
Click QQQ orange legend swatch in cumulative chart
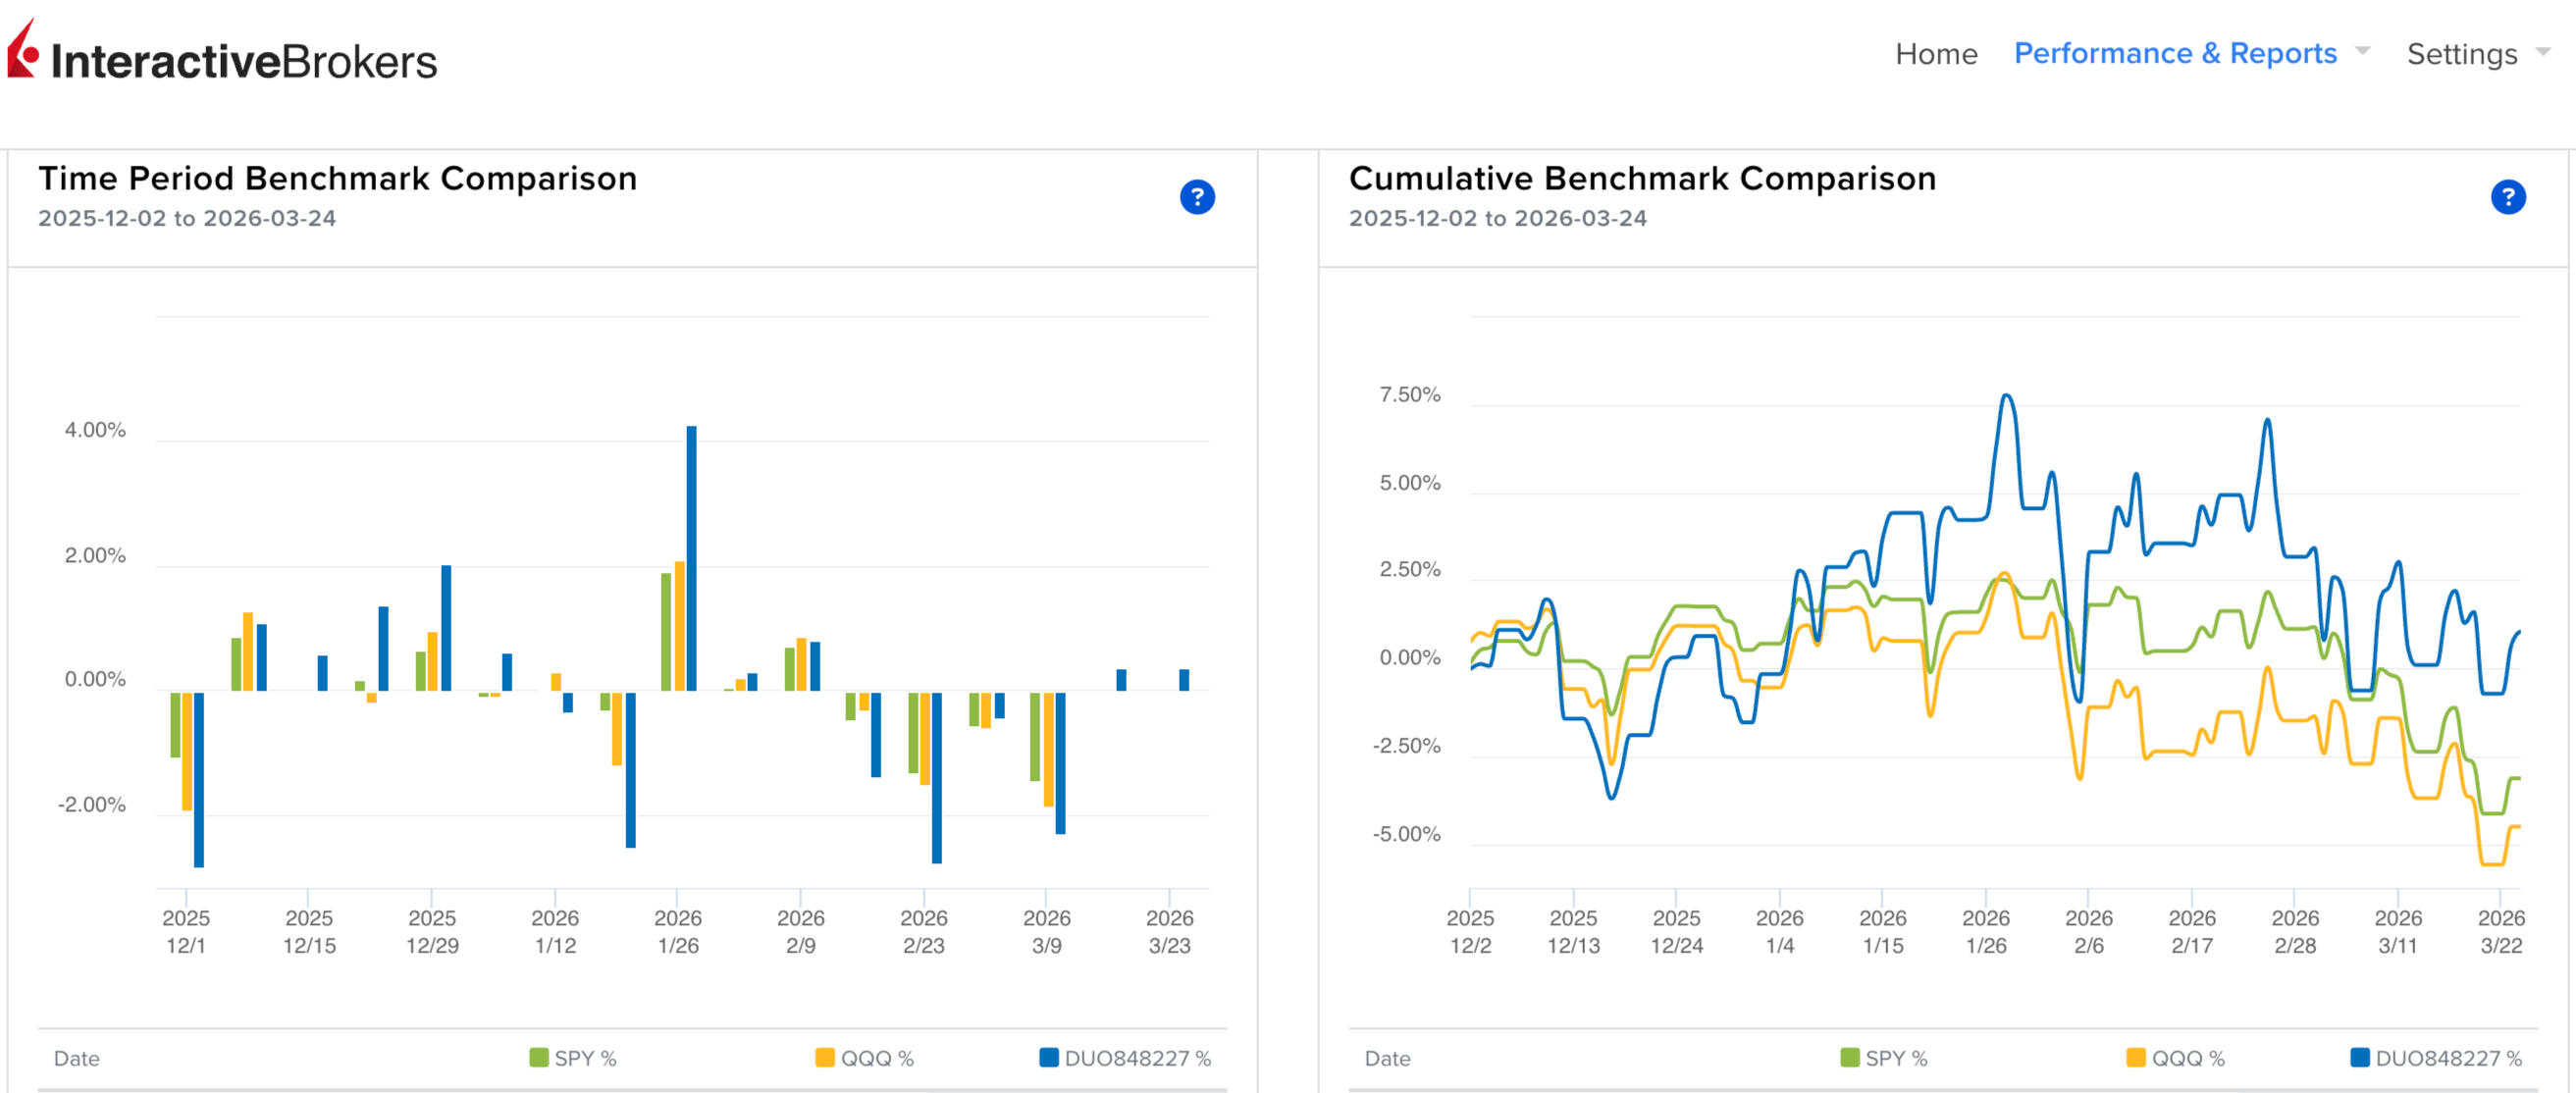point(2135,1057)
